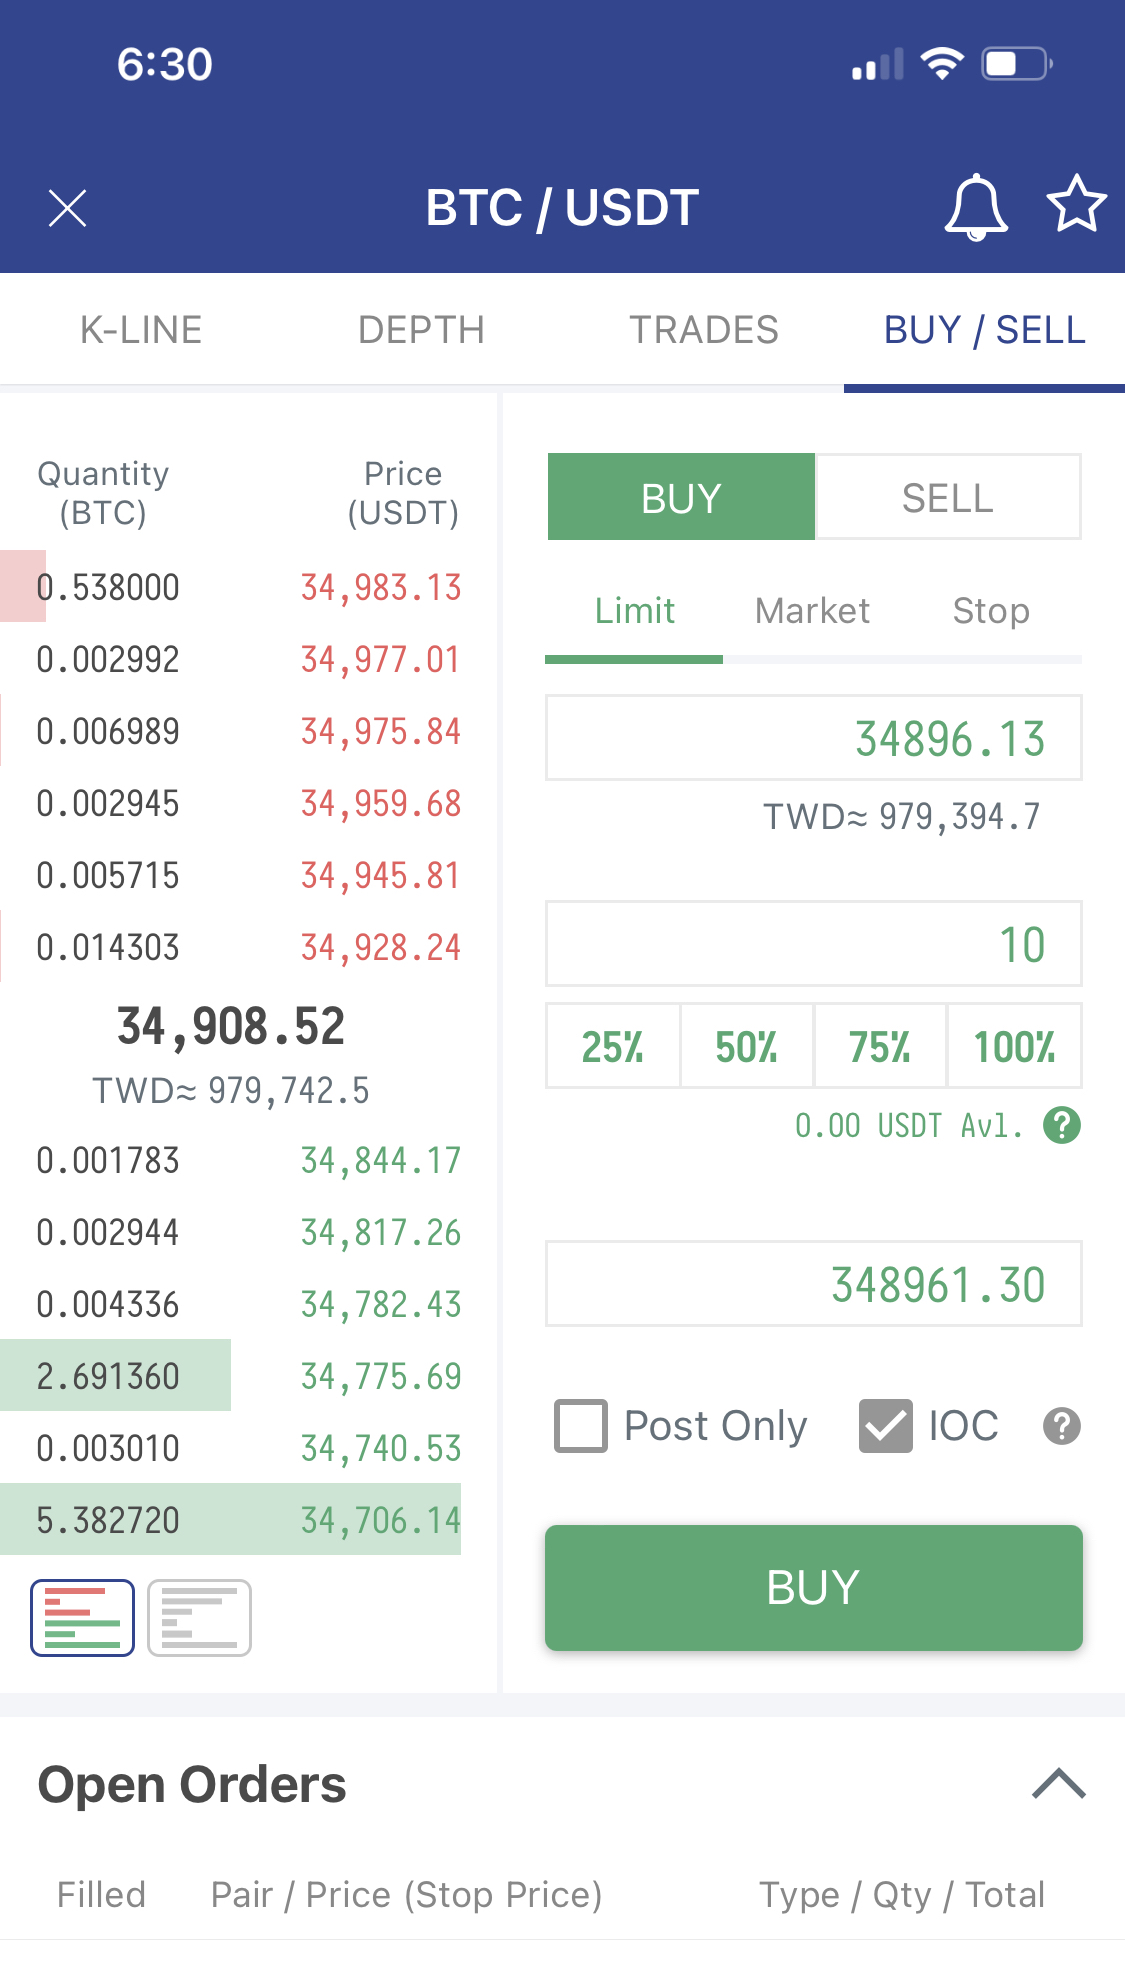Add BTC/USDT to favorites with star
This screenshot has width=1125, height=1987.
click(1076, 205)
